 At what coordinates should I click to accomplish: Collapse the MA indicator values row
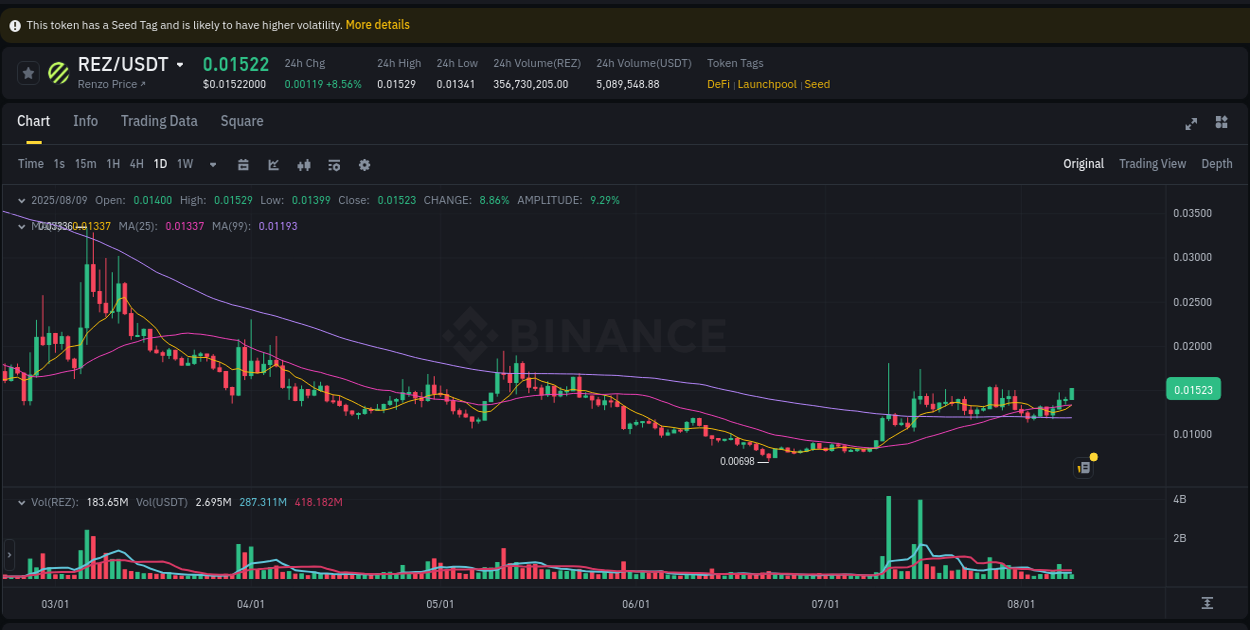[x=22, y=226]
